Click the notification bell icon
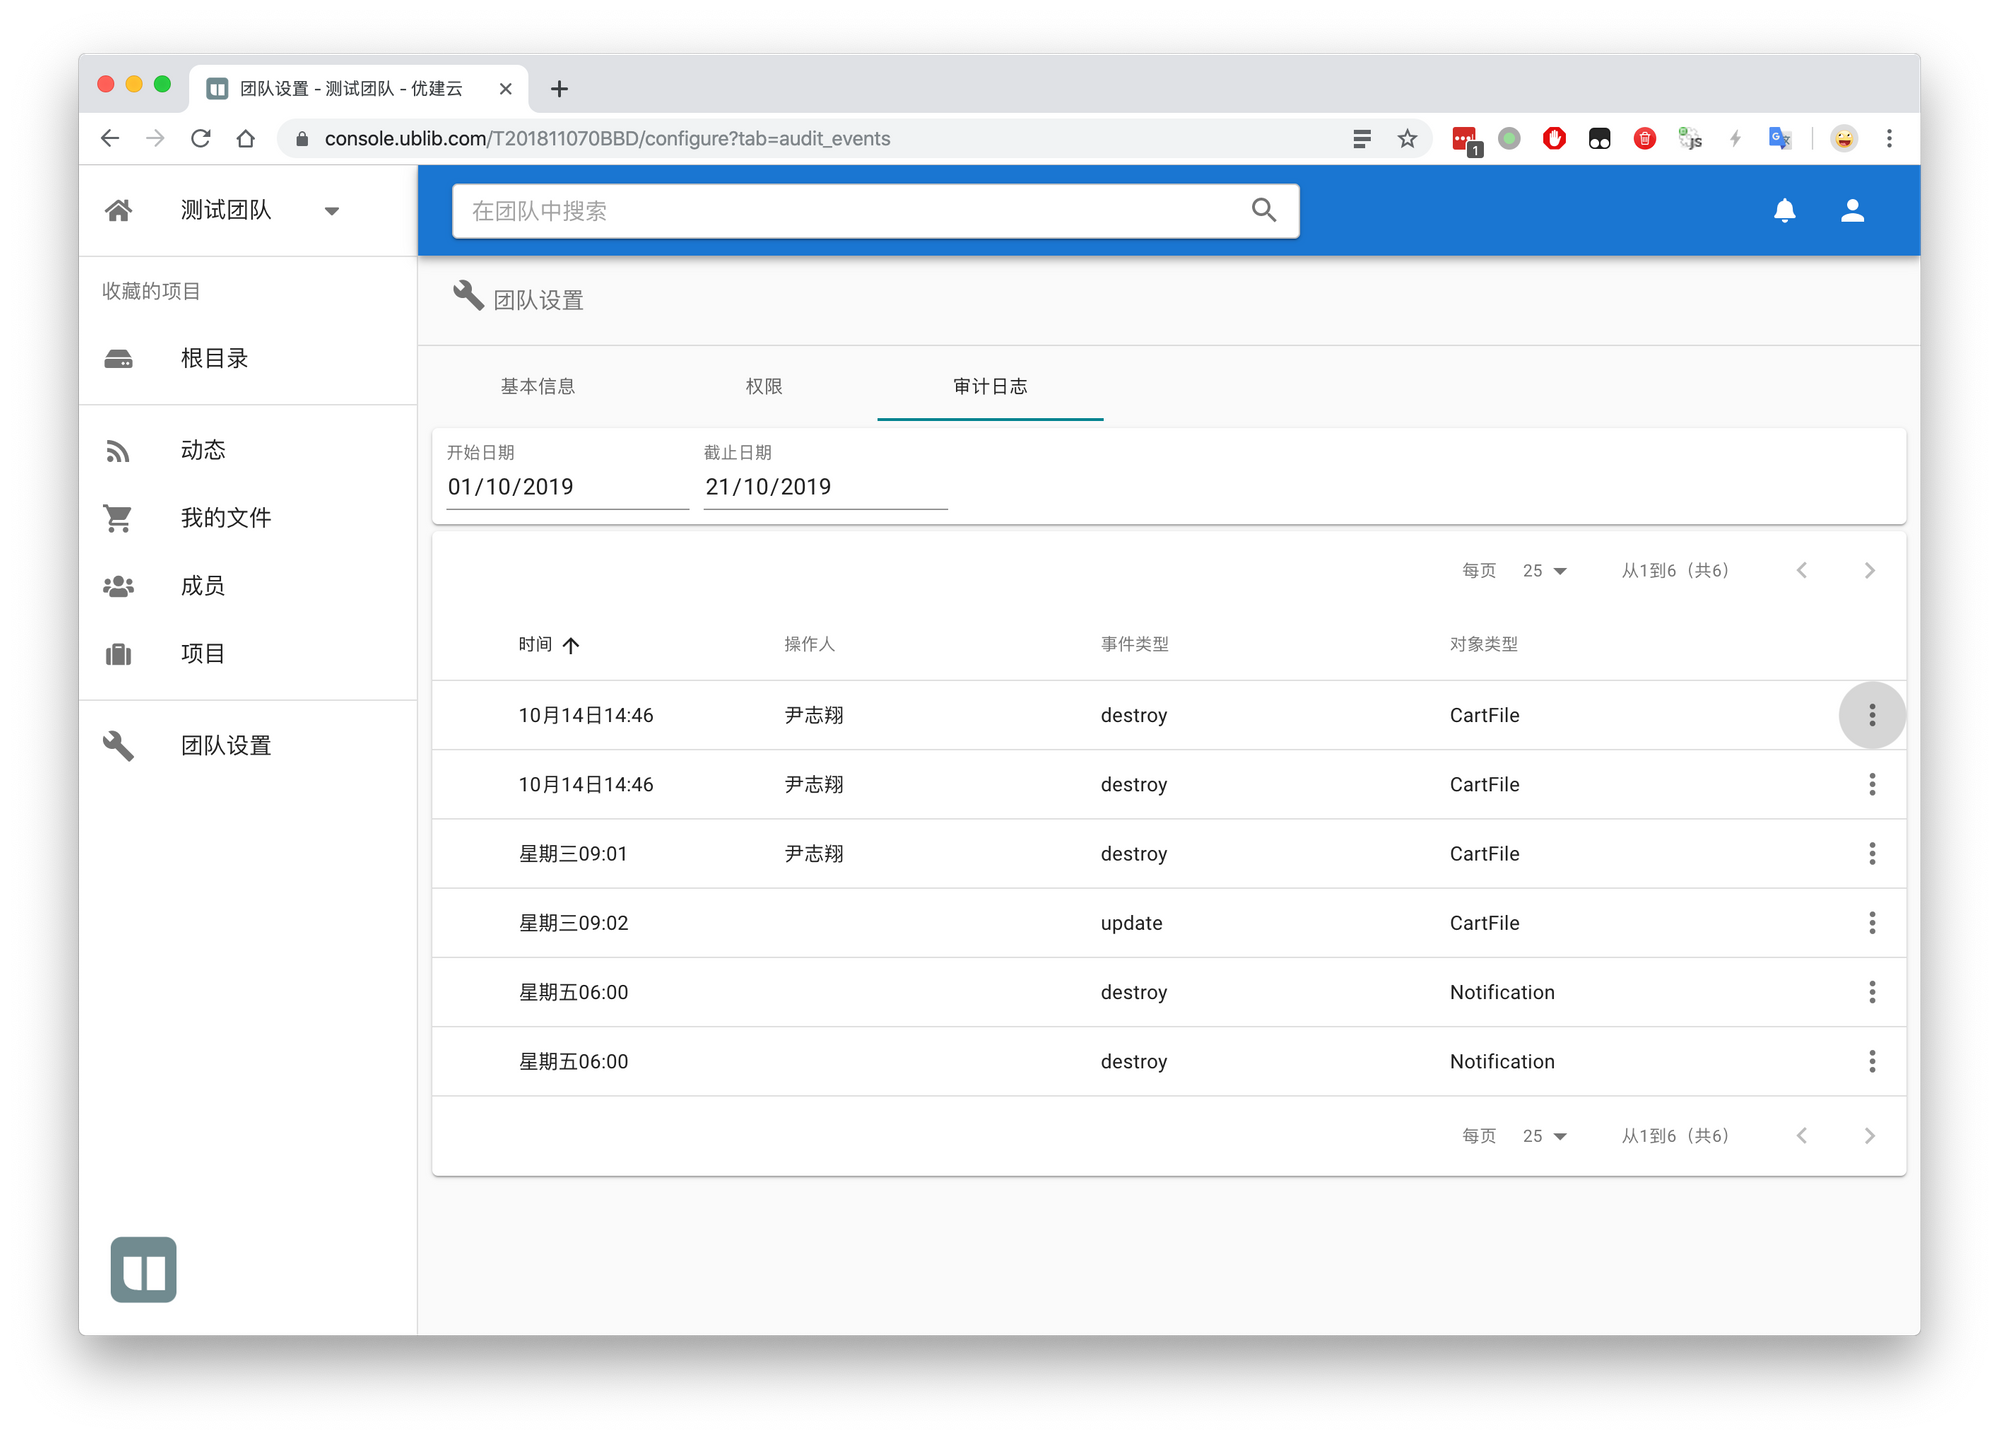Viewport: 2000px width, 1440px height. [1784, 211]
